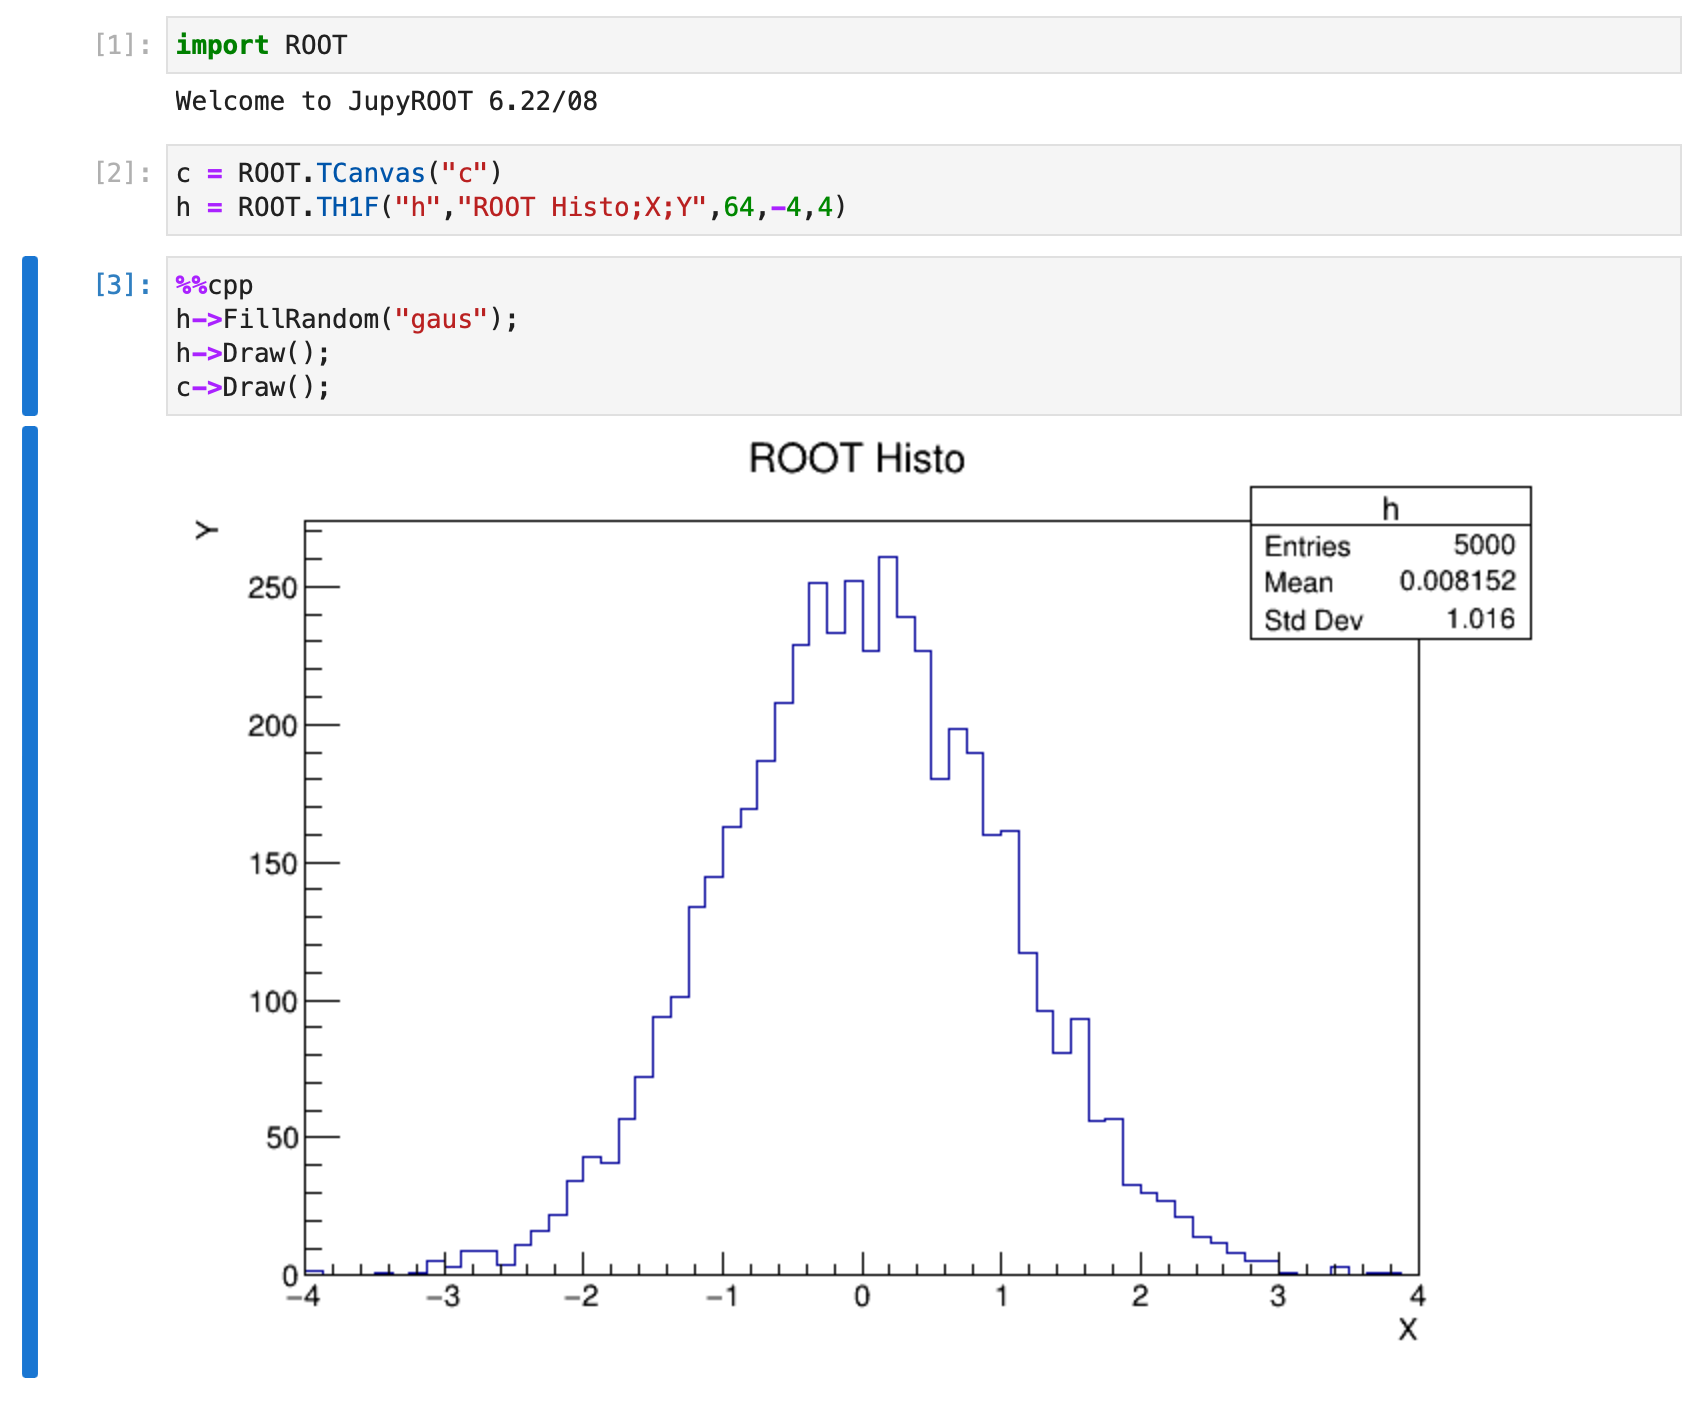Click the Y axis title label
The height and width of the screenshot is (1406, 1698).
[x=206, y=530]
